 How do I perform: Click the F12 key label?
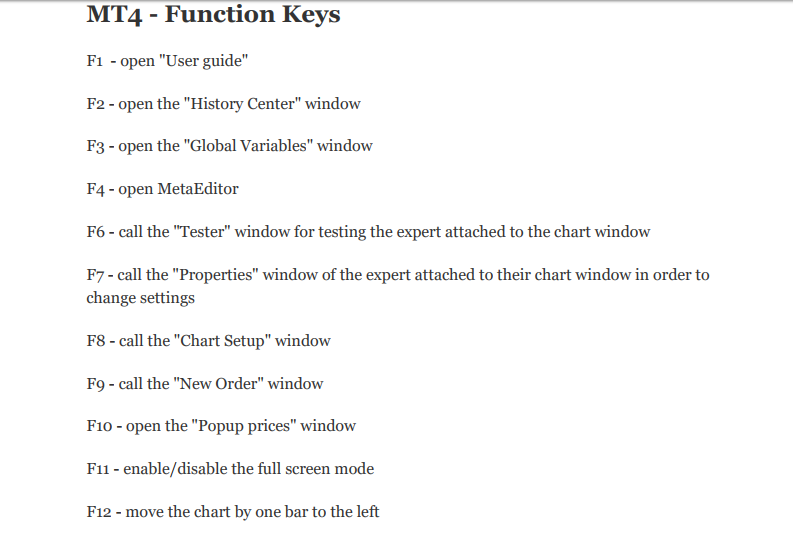point(99,511)
